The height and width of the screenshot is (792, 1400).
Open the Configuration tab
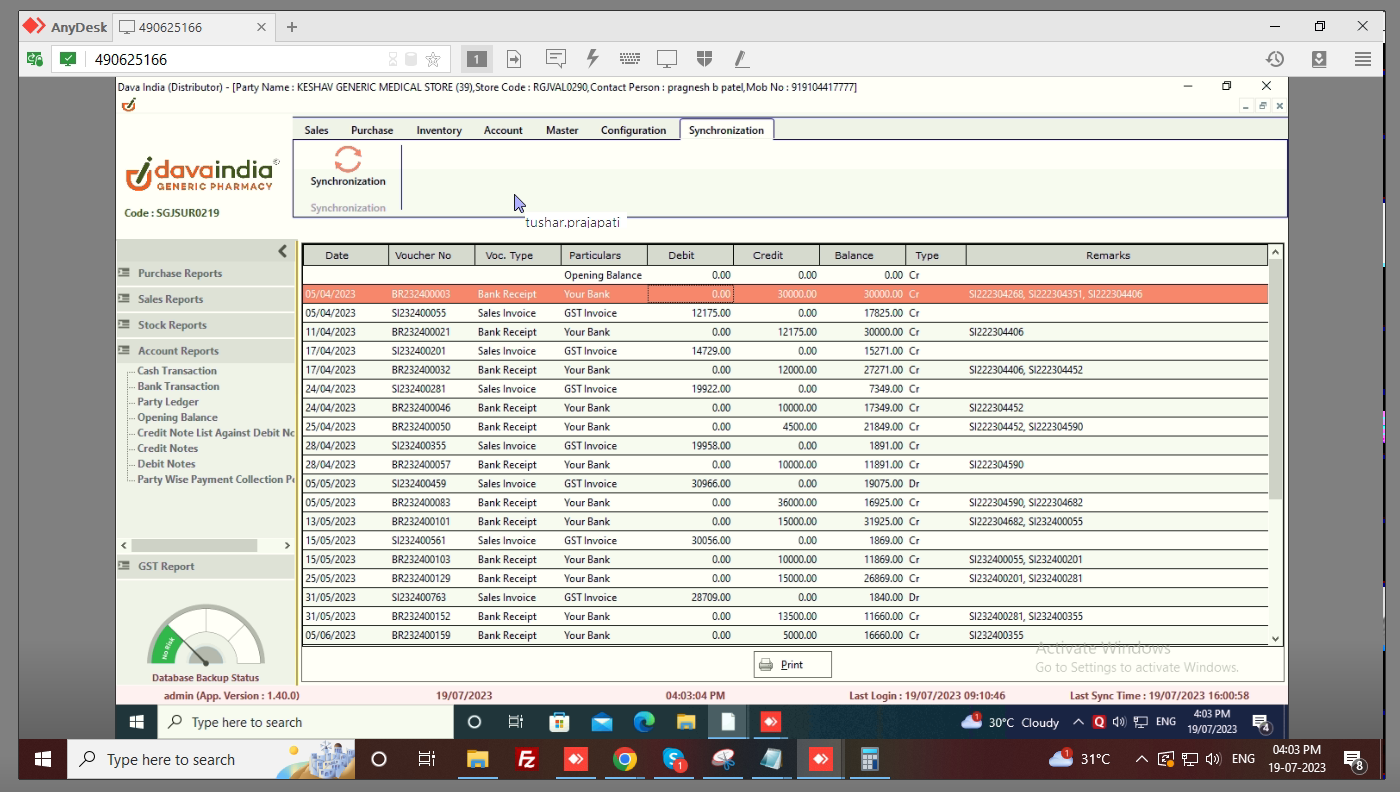coord(633,130)
